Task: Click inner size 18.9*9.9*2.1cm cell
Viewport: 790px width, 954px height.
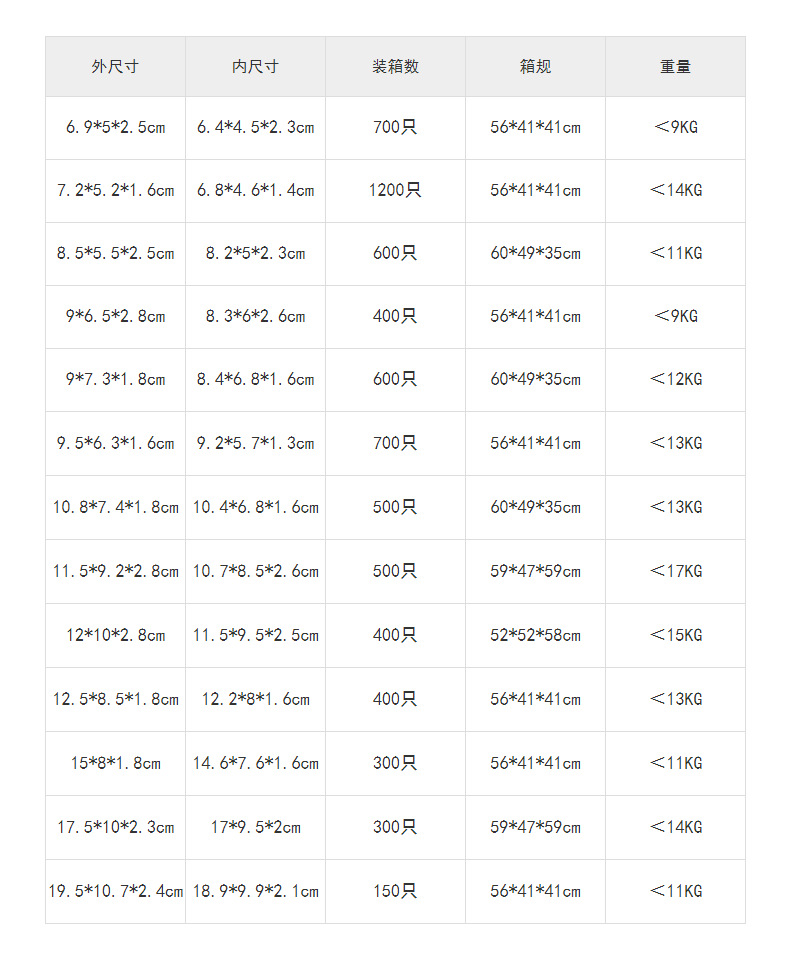Action: click(x=255, y=891)
